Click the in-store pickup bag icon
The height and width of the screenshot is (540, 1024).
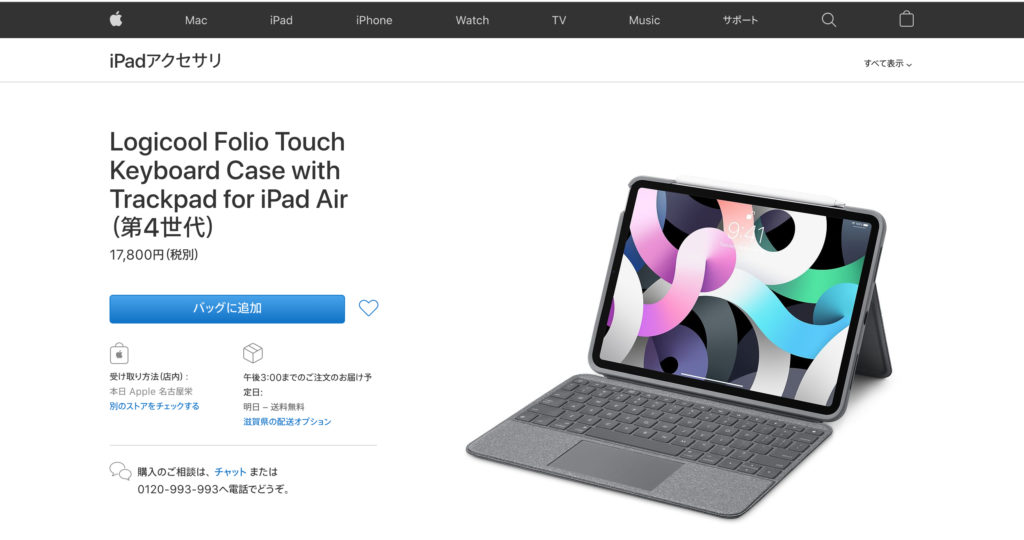click(119, 353)
